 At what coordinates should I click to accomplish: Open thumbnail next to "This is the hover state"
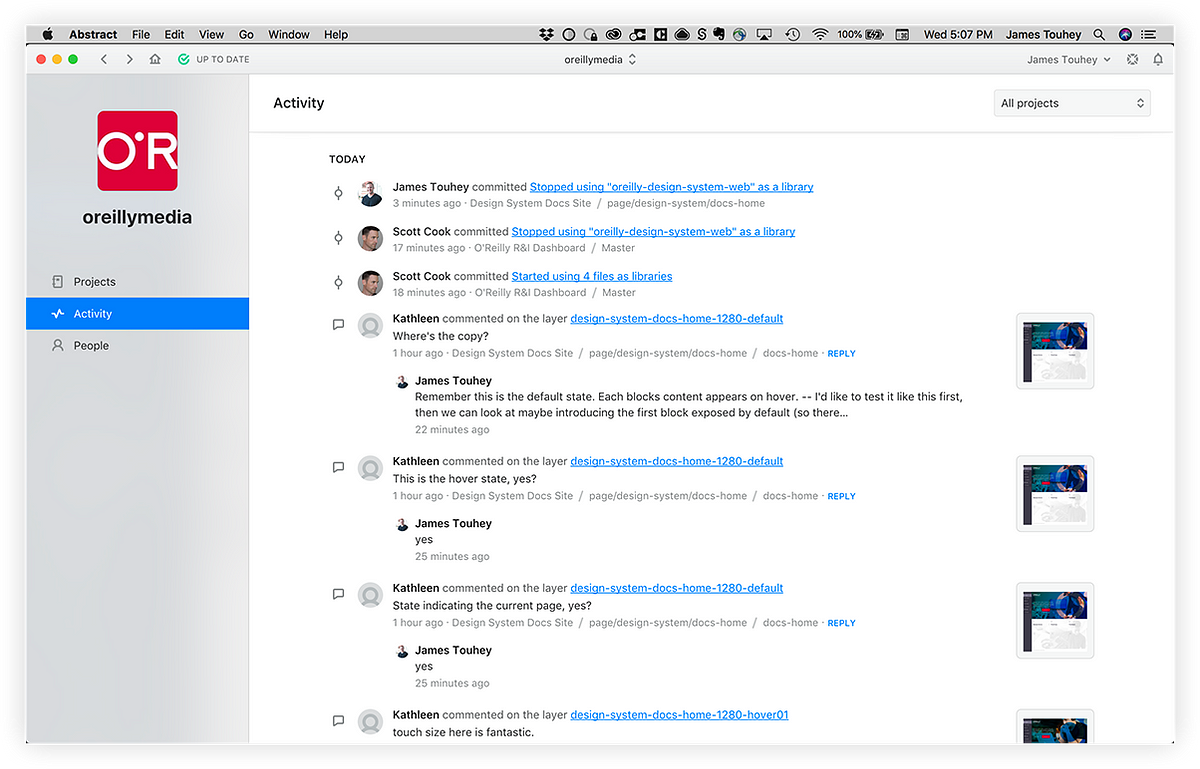click(x=1055, y=494)
